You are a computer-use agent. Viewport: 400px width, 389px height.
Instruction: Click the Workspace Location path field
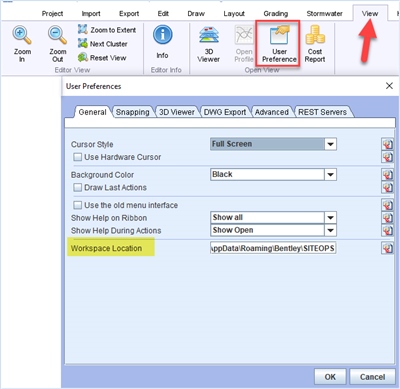coord(273,248)
